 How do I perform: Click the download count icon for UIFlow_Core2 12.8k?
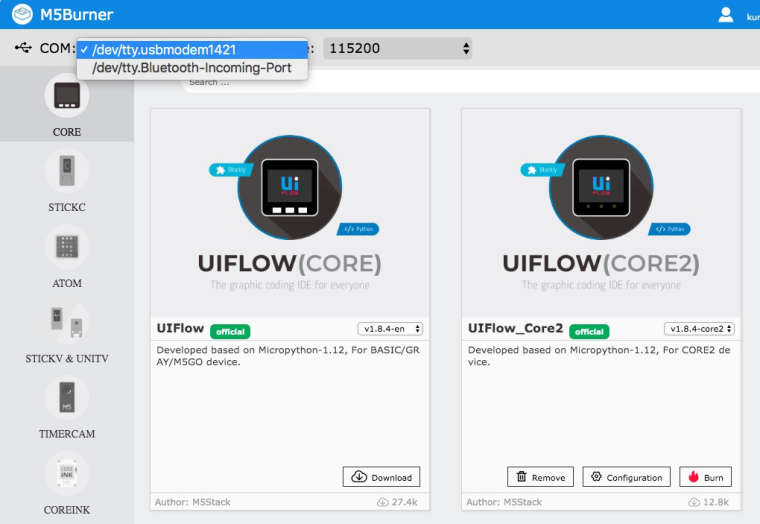[694, 502]
